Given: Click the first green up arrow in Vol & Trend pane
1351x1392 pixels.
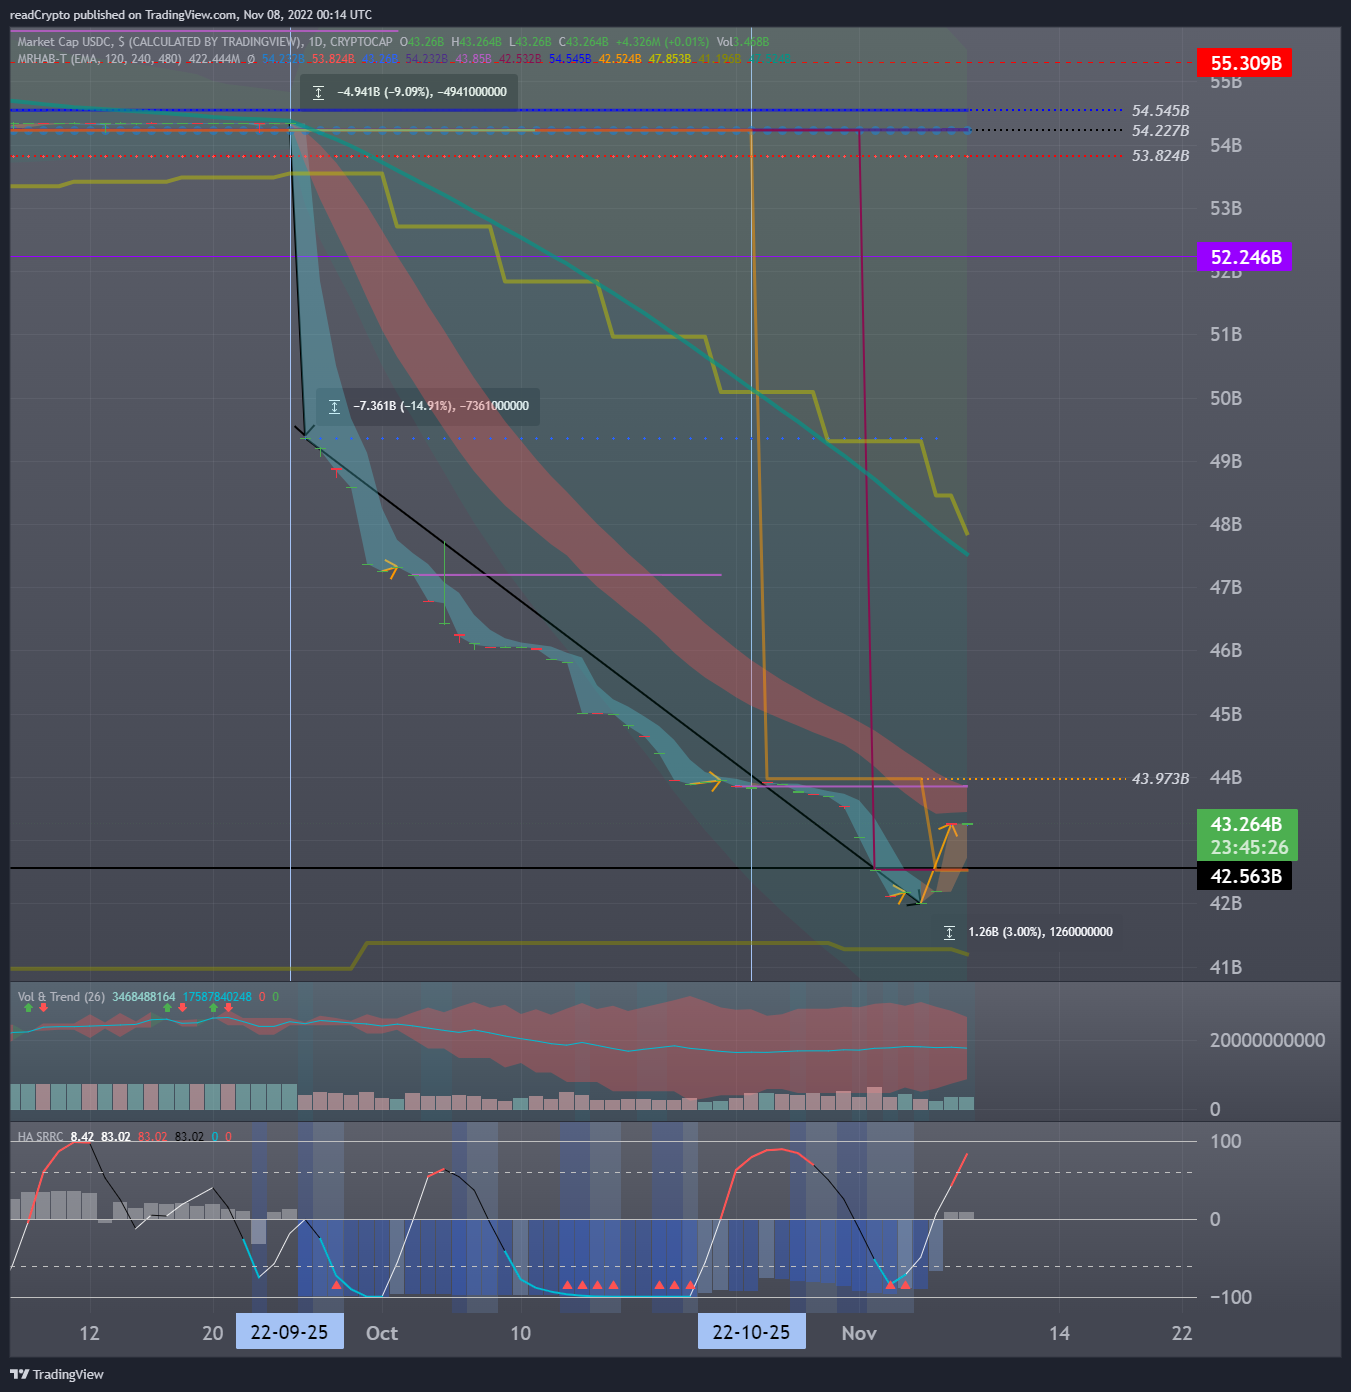Looking at the screenshot, I should [28, 1008].
